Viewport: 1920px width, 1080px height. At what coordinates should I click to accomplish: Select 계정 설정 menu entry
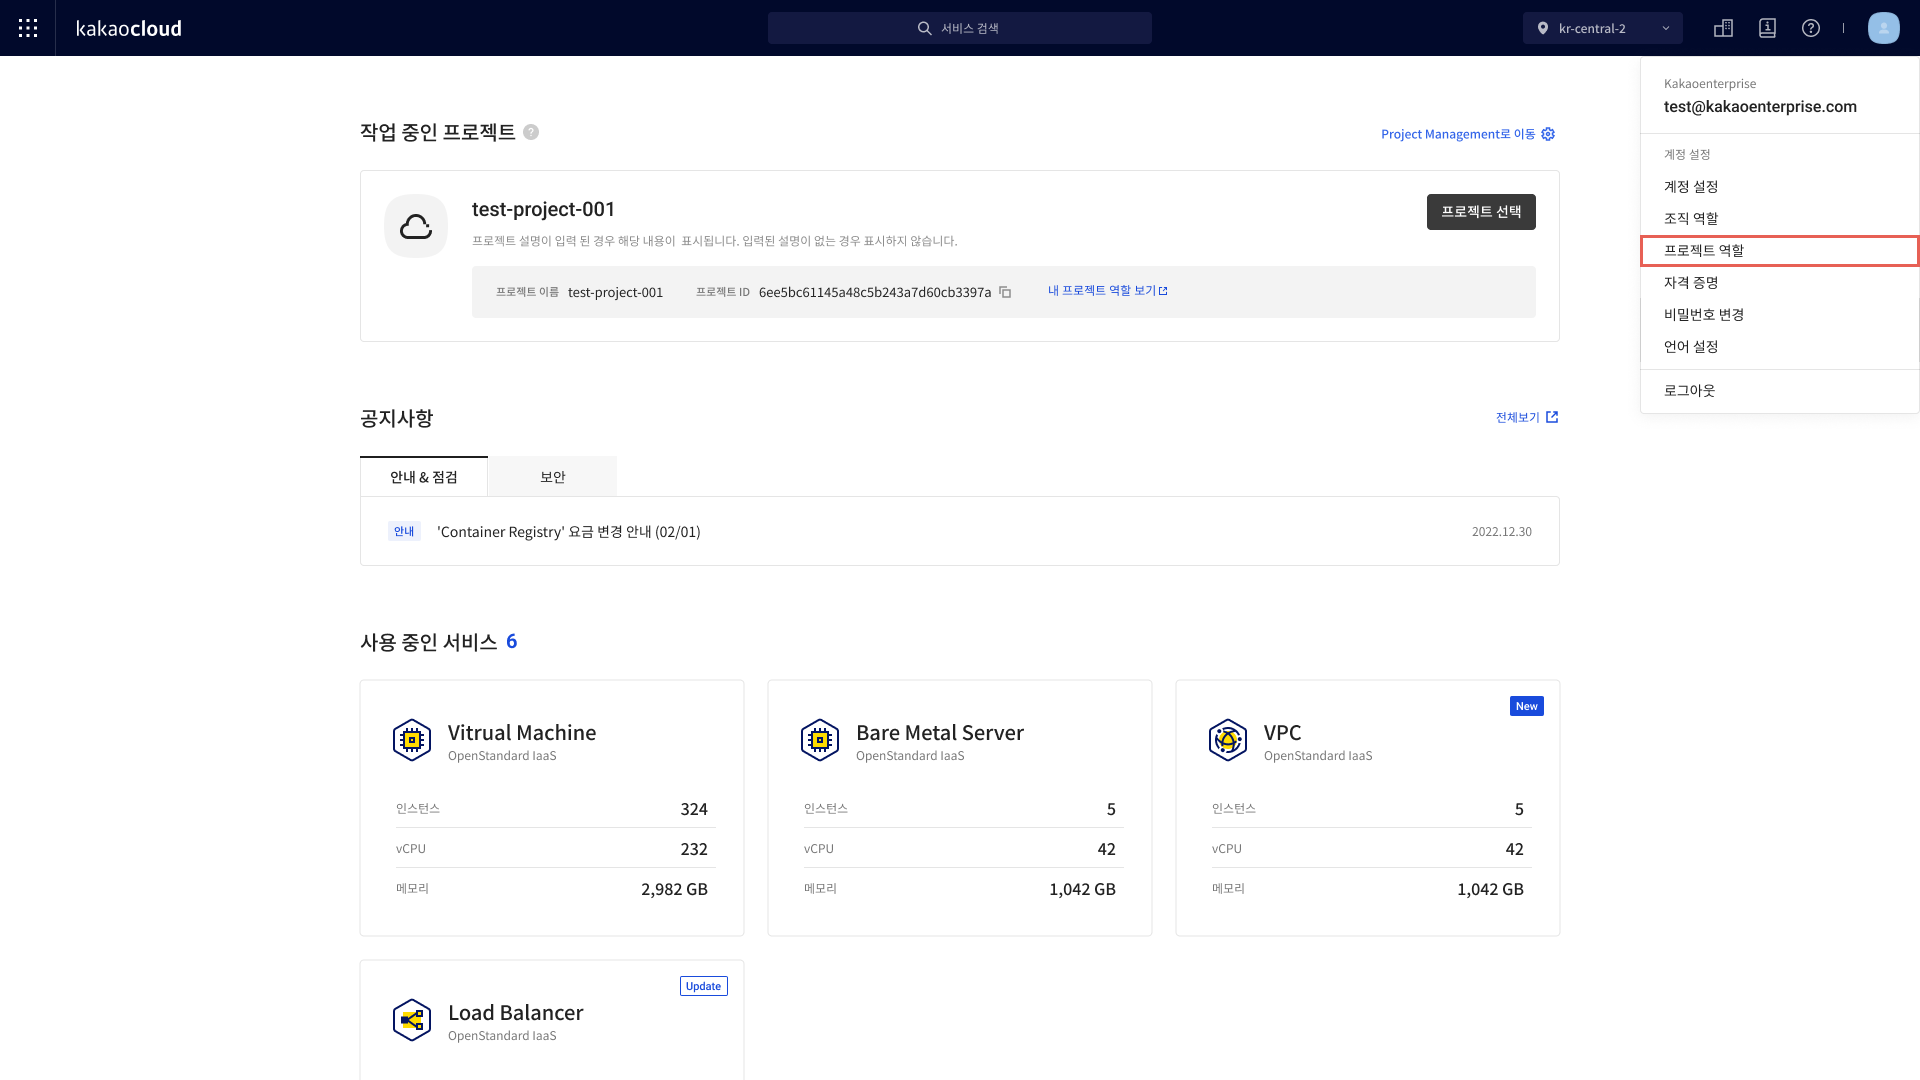pos(1780,187)
